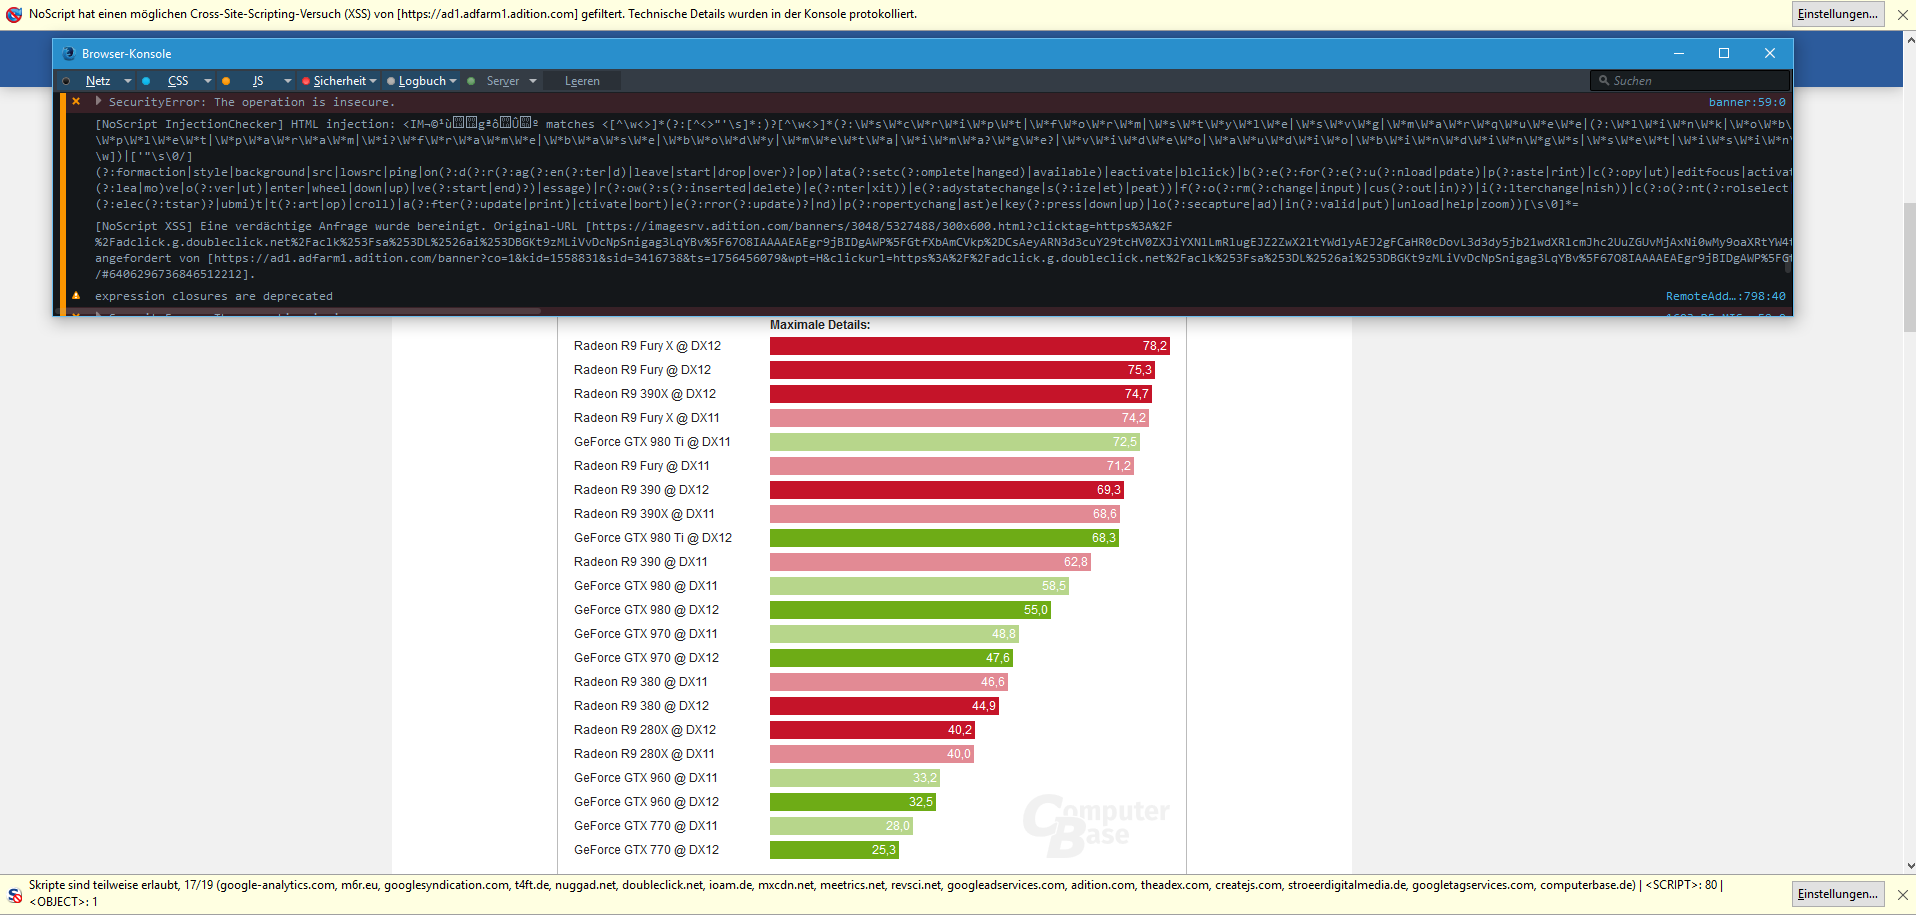Click the Radeon R9 Fury @ DX11 label
Image resolution: width=1916 pixels, height=915 pixels.
tap(642, 466)
